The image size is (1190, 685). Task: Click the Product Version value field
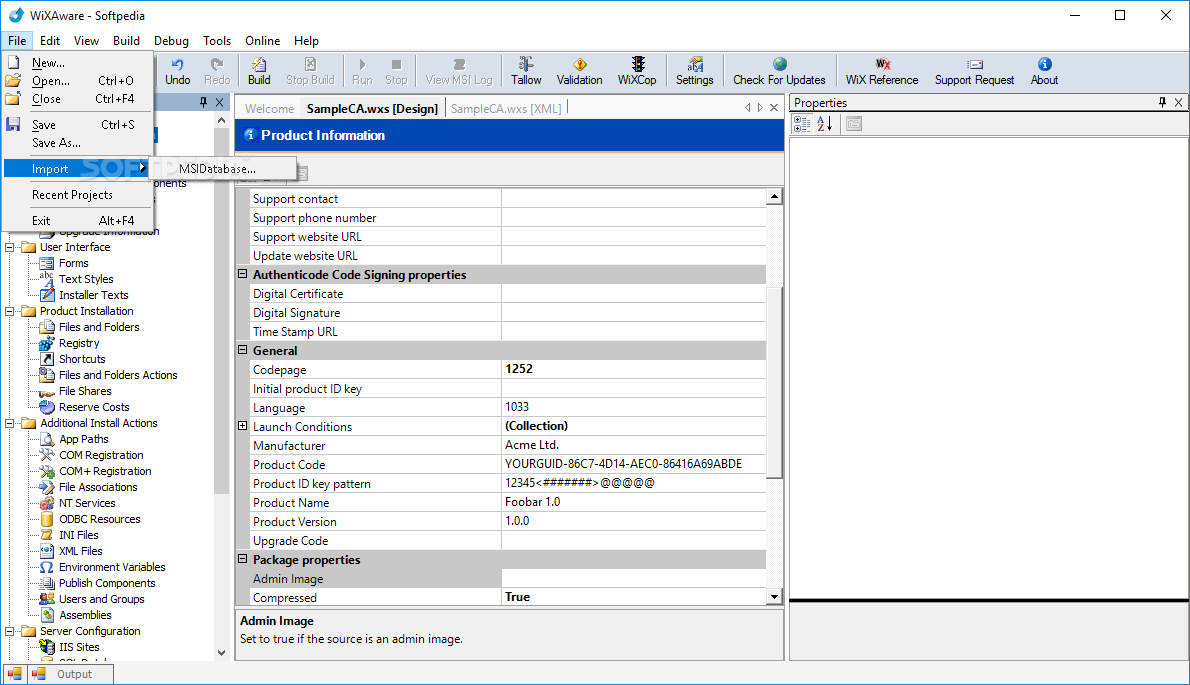click(x=633, y=521)
